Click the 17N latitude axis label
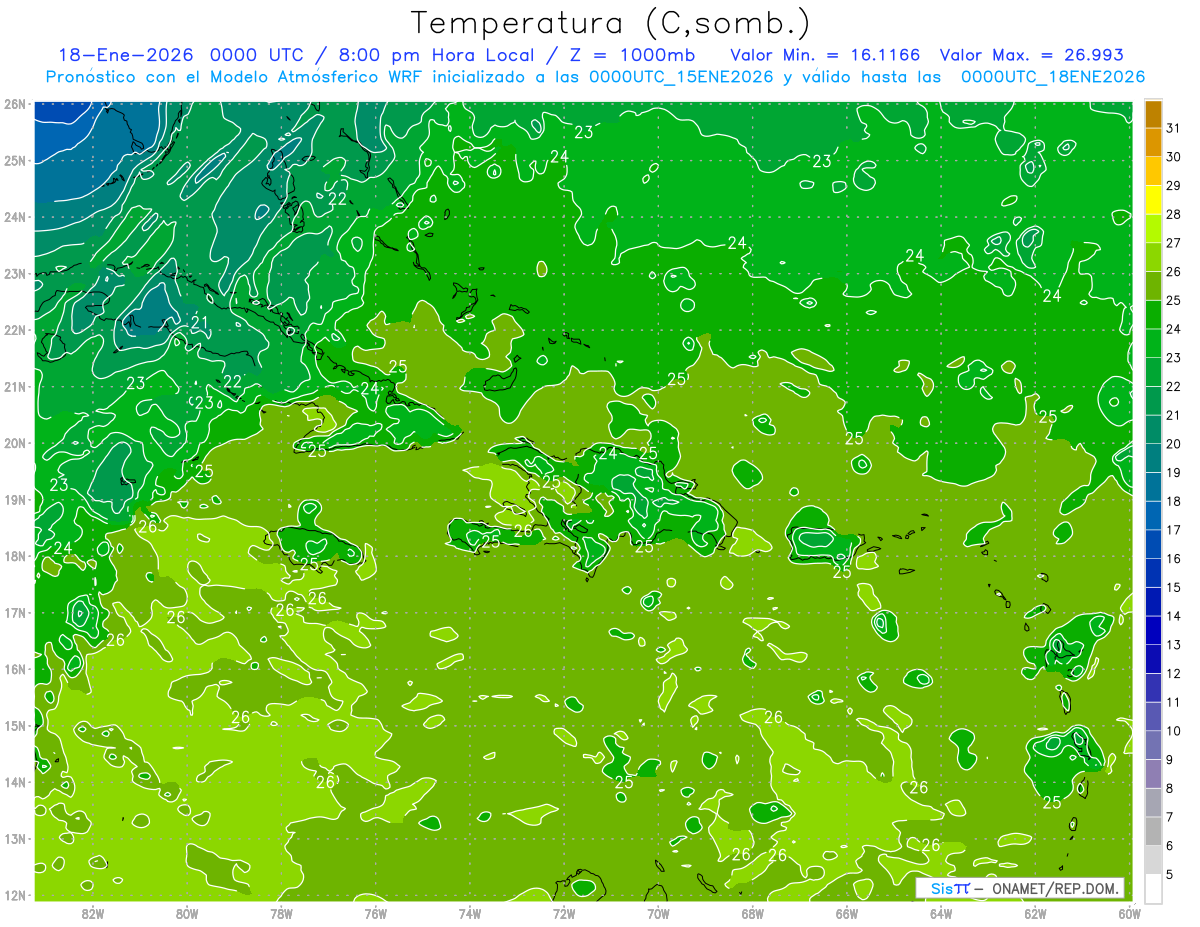The image size is (1200, 927). (14, 613)
